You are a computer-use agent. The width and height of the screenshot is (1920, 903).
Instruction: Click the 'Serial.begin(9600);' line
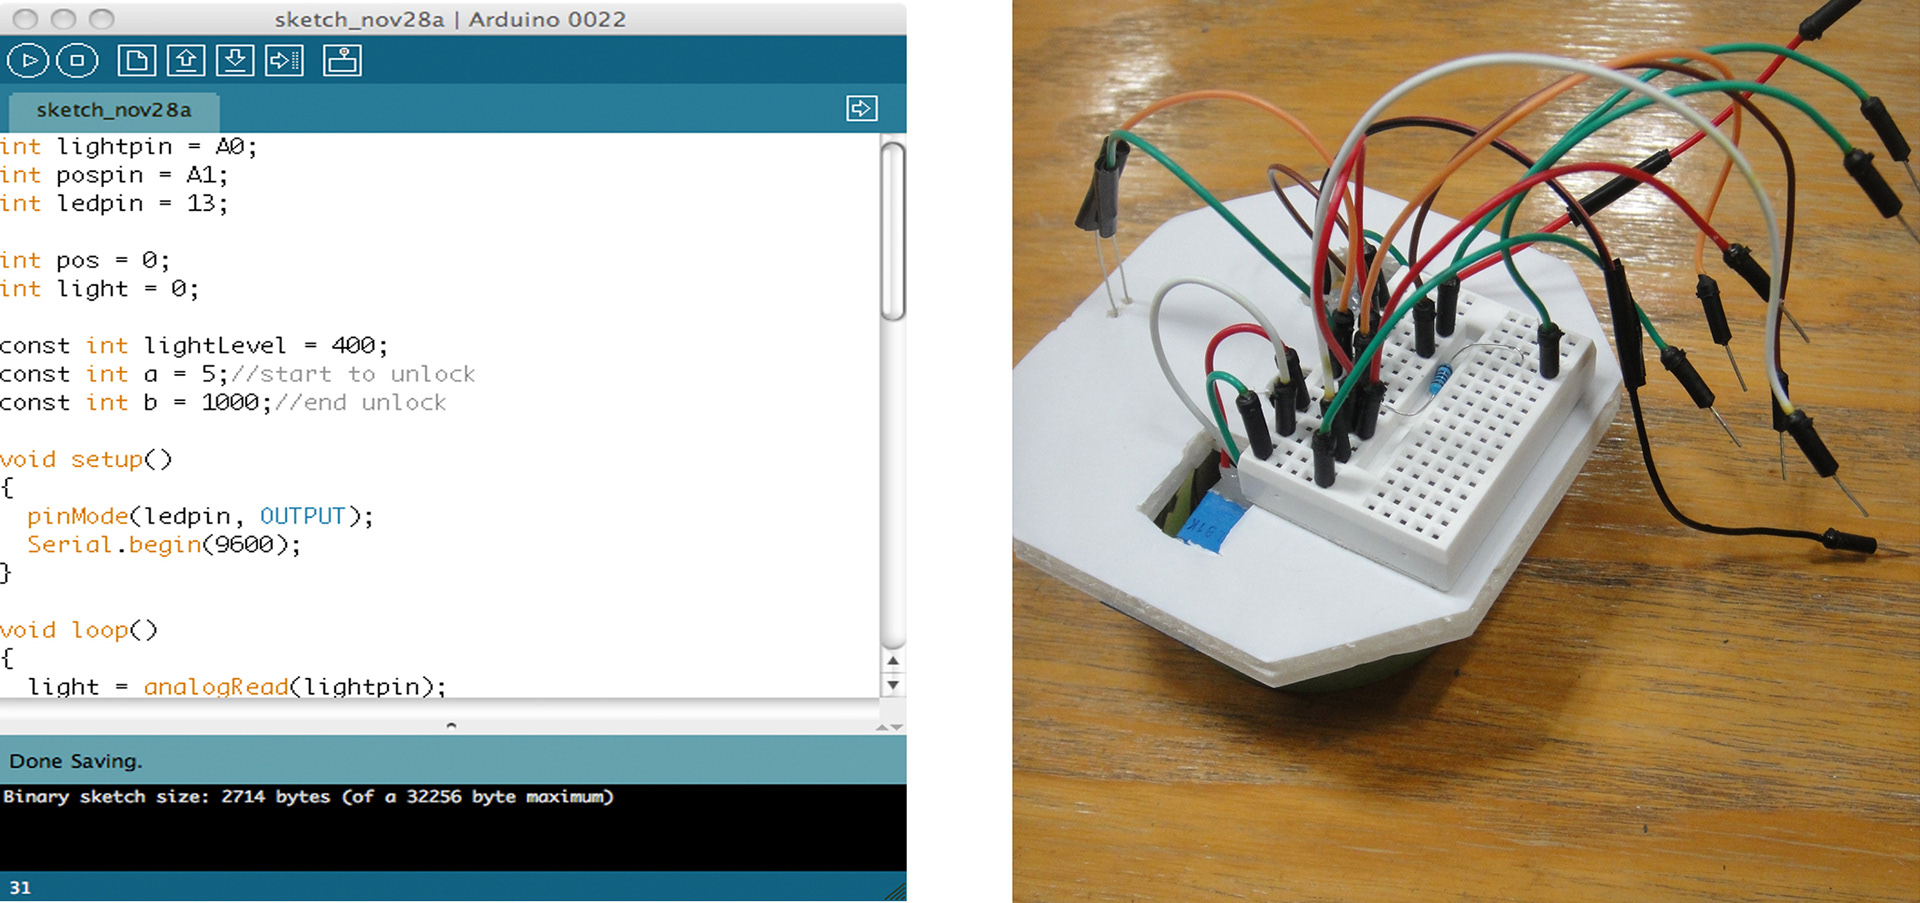[x=164, y=545]
